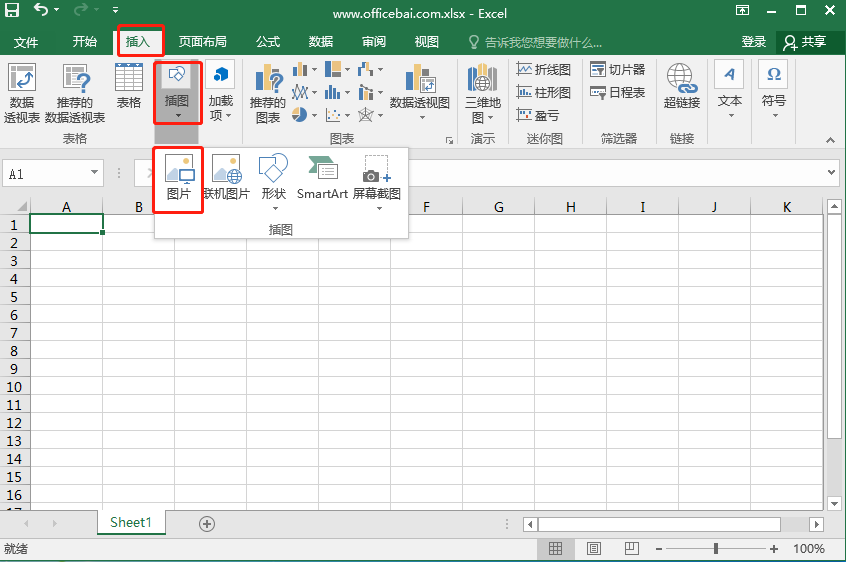Click 推荐的图表 recommended charts

click(x=268, y=93)
